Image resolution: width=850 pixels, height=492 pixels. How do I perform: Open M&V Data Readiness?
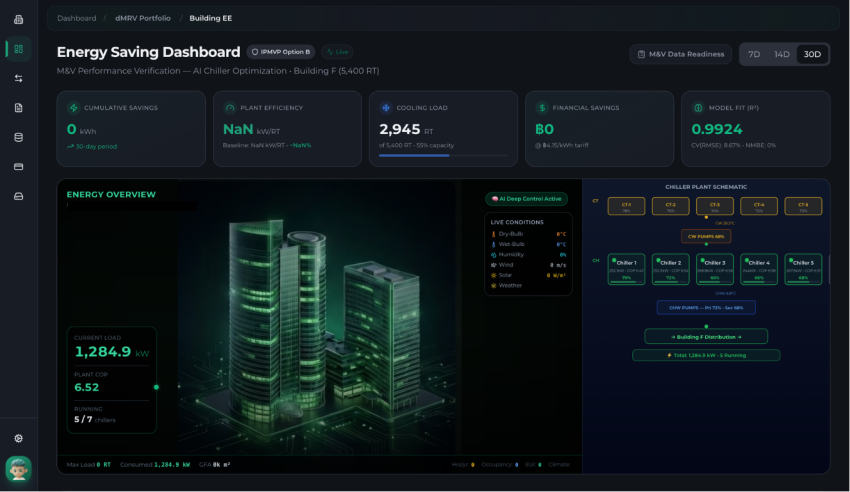tap(681, 54)
